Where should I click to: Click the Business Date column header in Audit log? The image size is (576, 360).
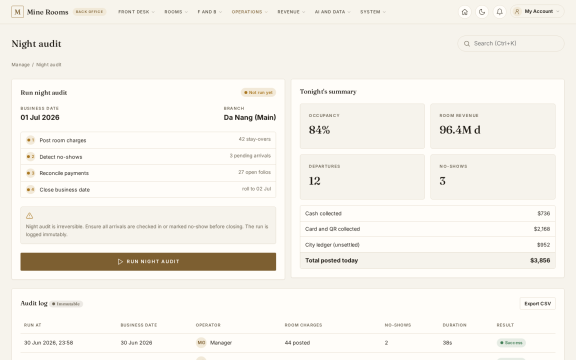(139, 325)
